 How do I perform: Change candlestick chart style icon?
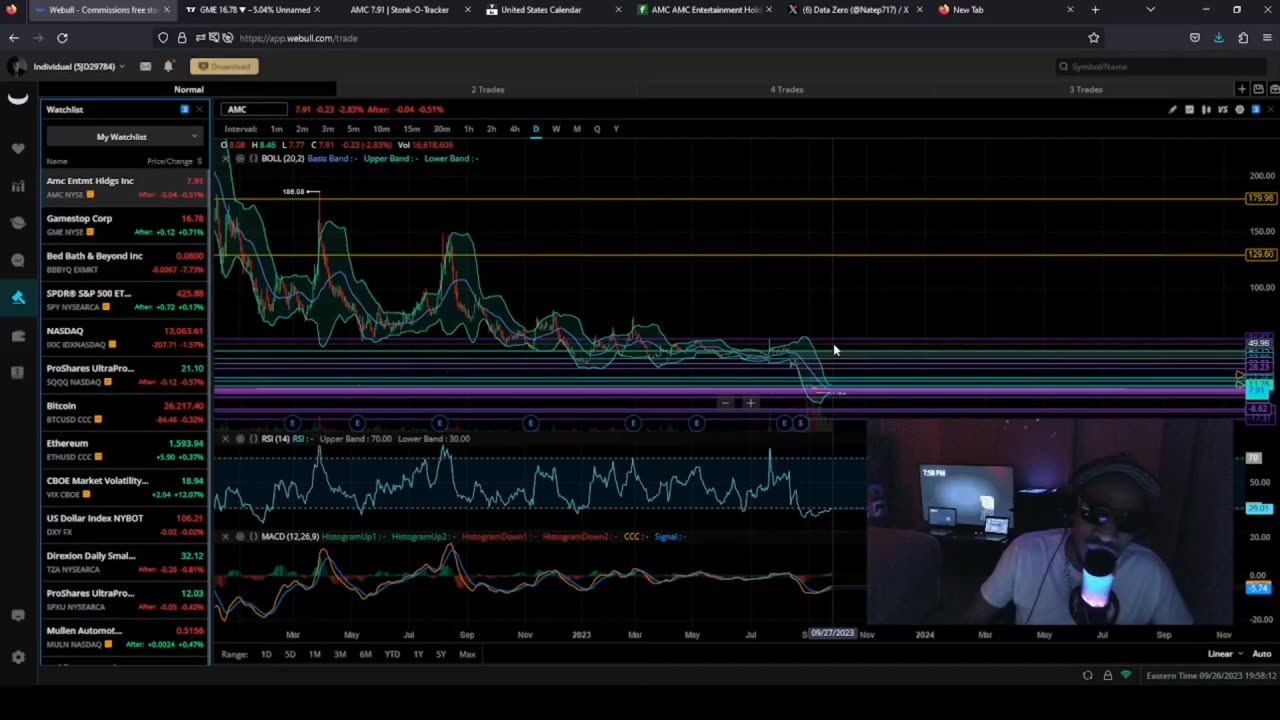coord(1206,109)
